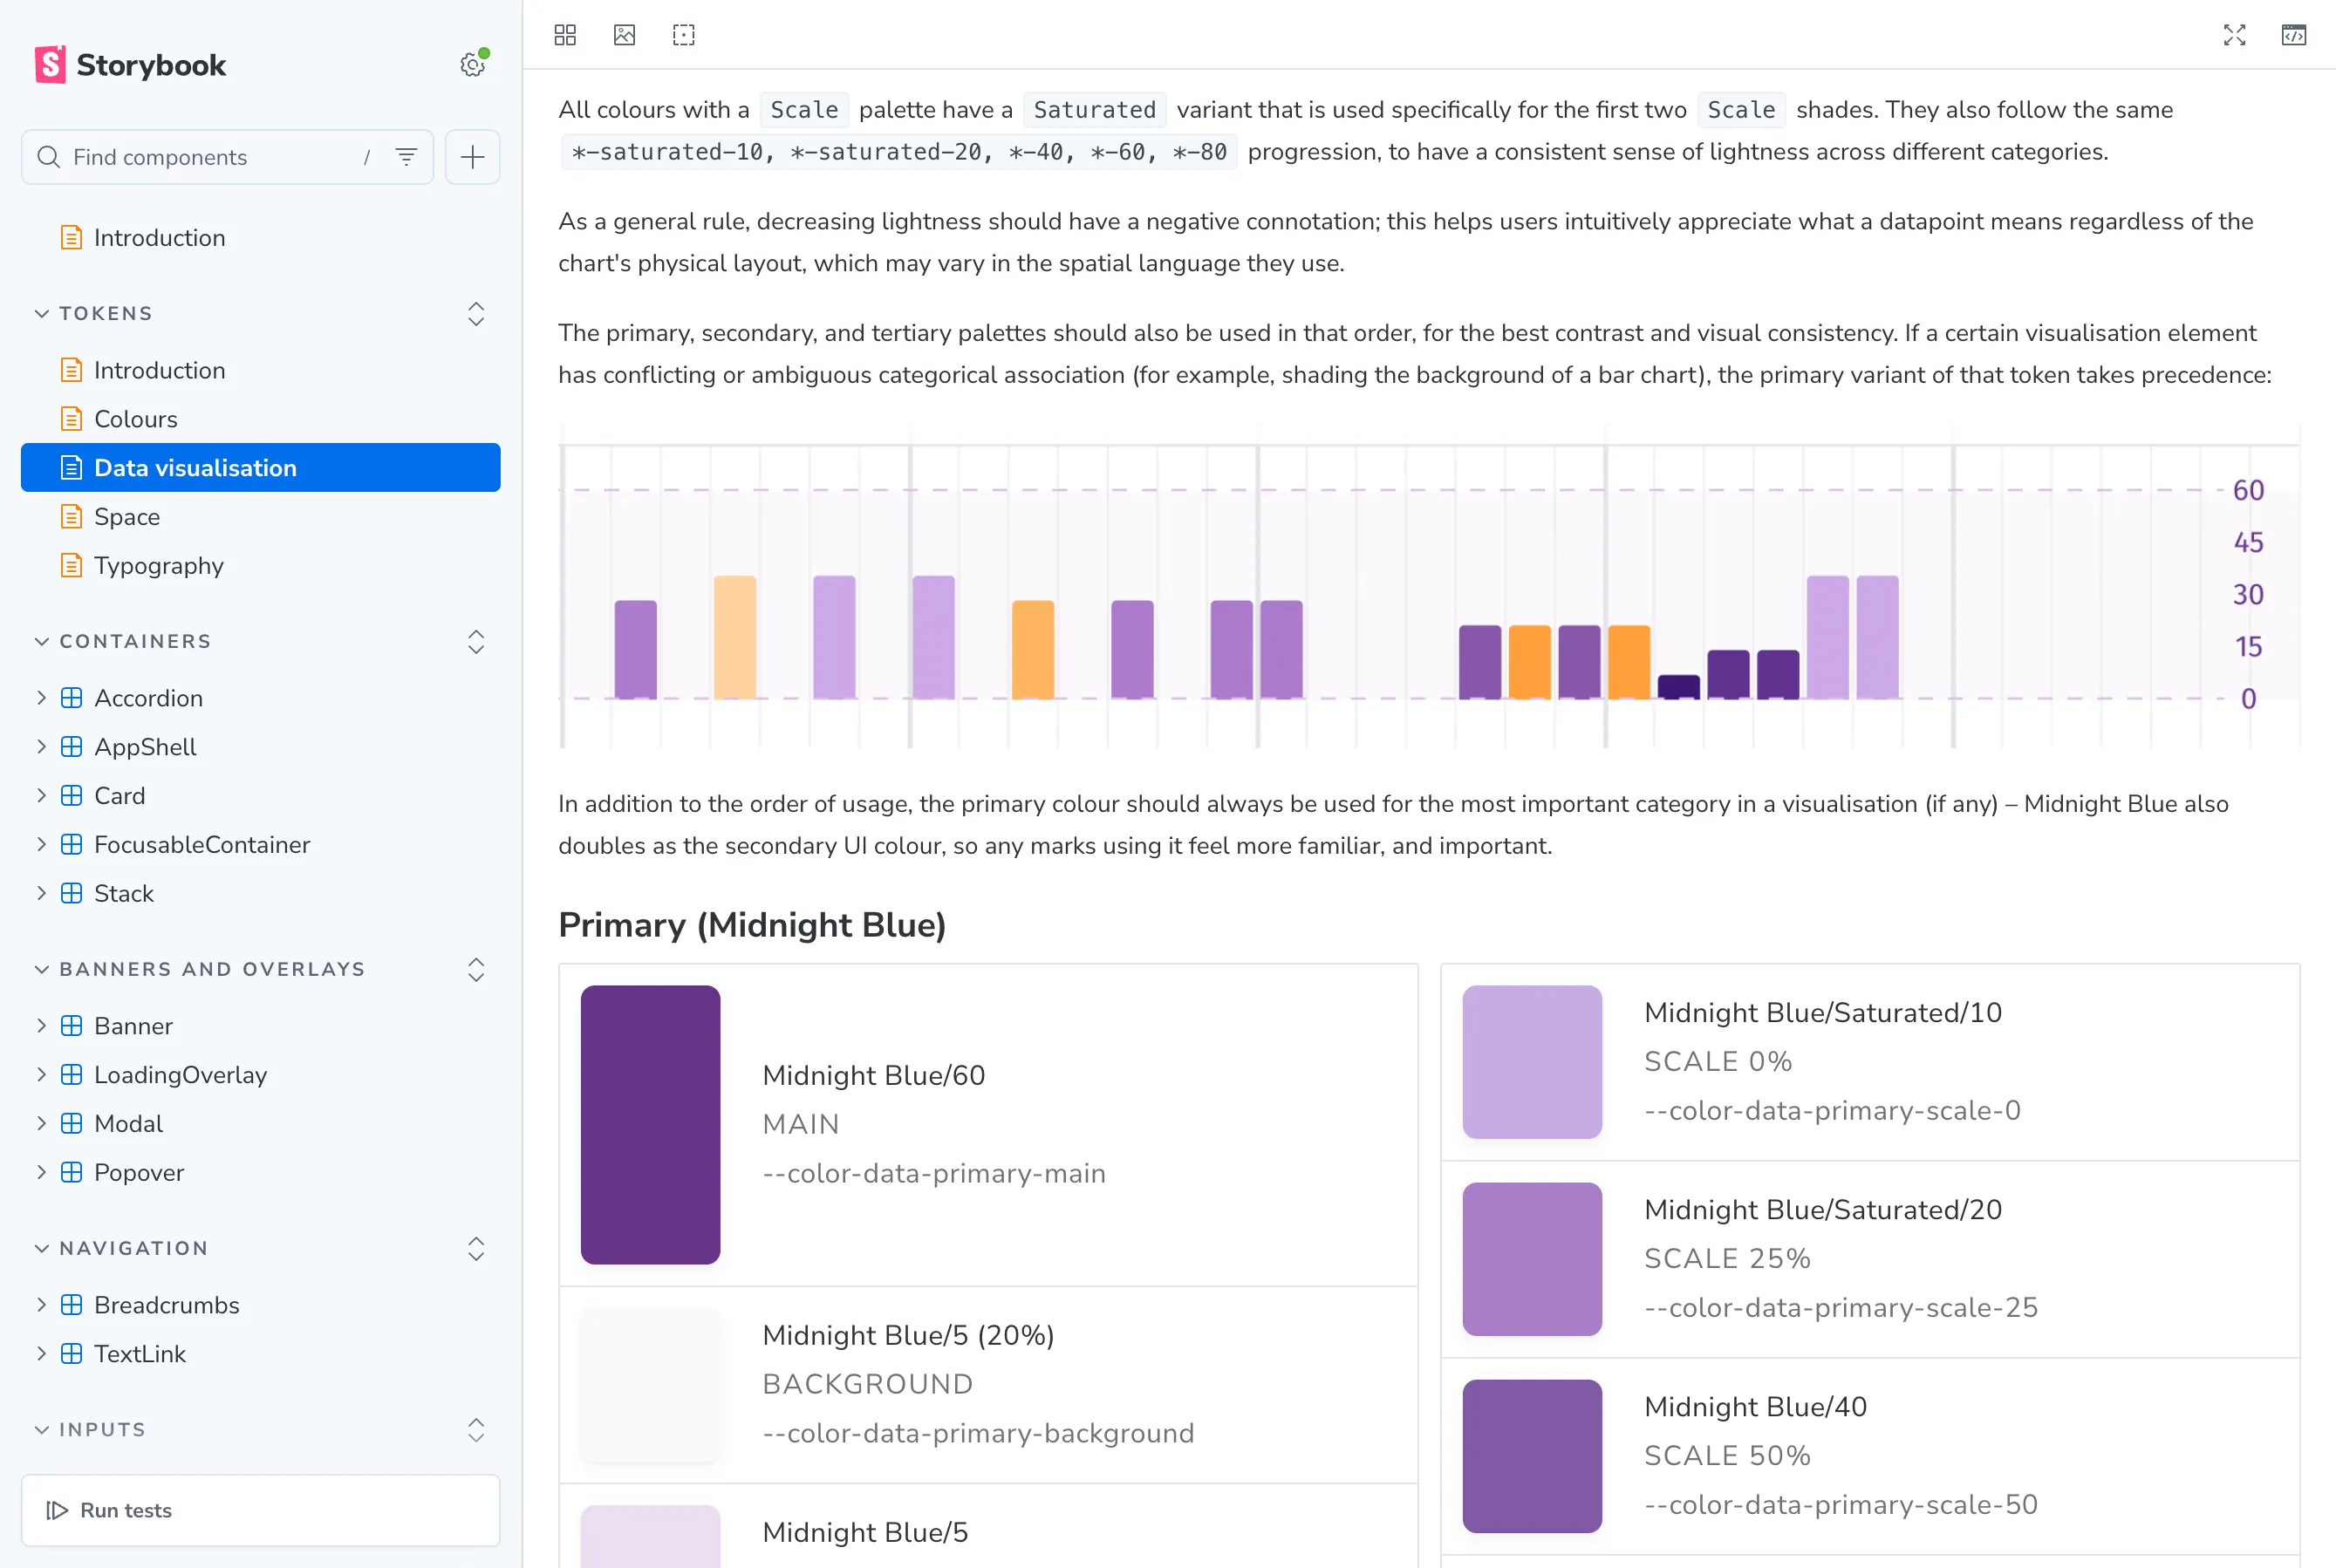This screenshot has width=2336, height=1568.
Task: Open the Colours docs page
Action: pyautogui.click(x=260, y=419)
